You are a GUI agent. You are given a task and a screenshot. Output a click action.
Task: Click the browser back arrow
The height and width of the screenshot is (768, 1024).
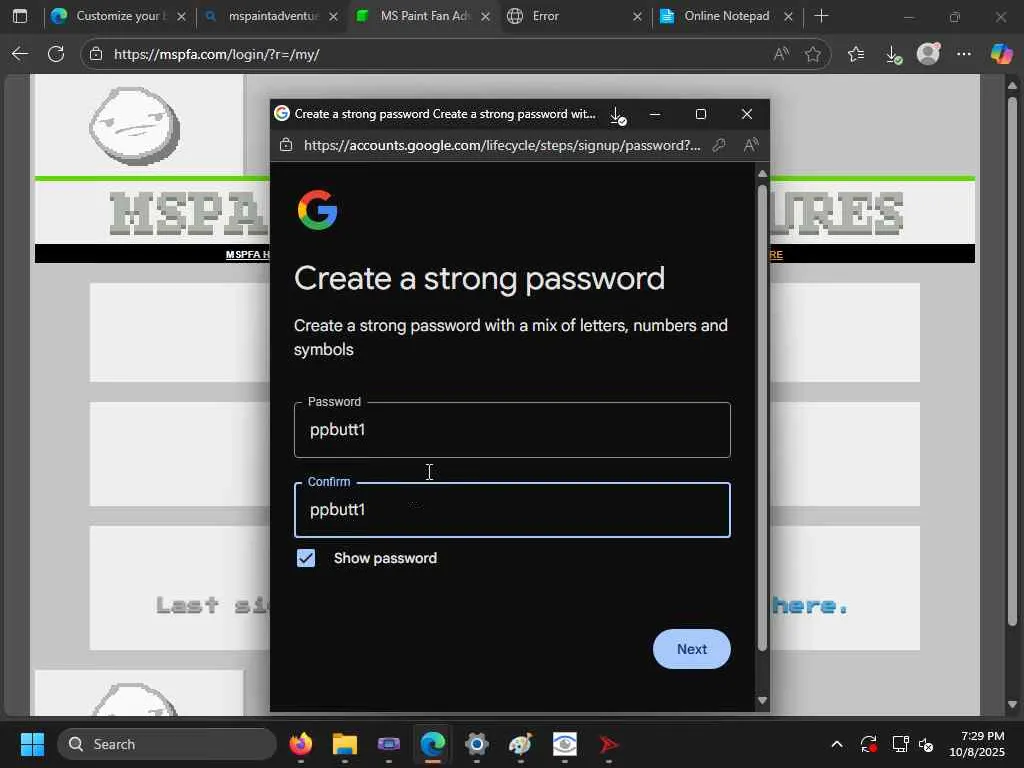tap(20, 54)
